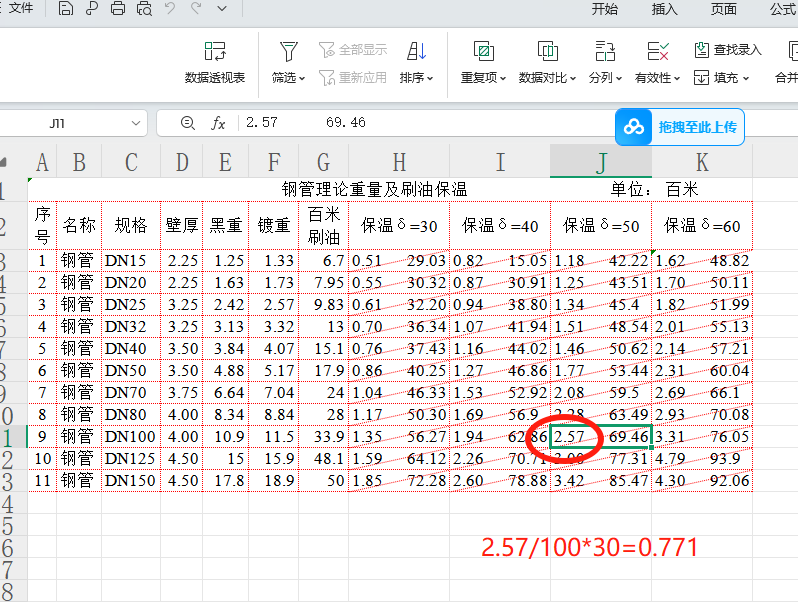Screen dimensions: 798x602
Task: Click cell containing 4.30 92.06
Action: 702,480
